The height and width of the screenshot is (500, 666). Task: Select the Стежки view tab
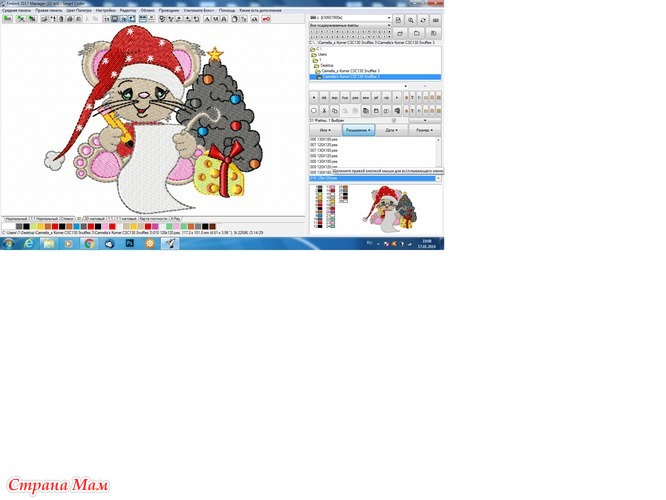(x=67, y=219)
